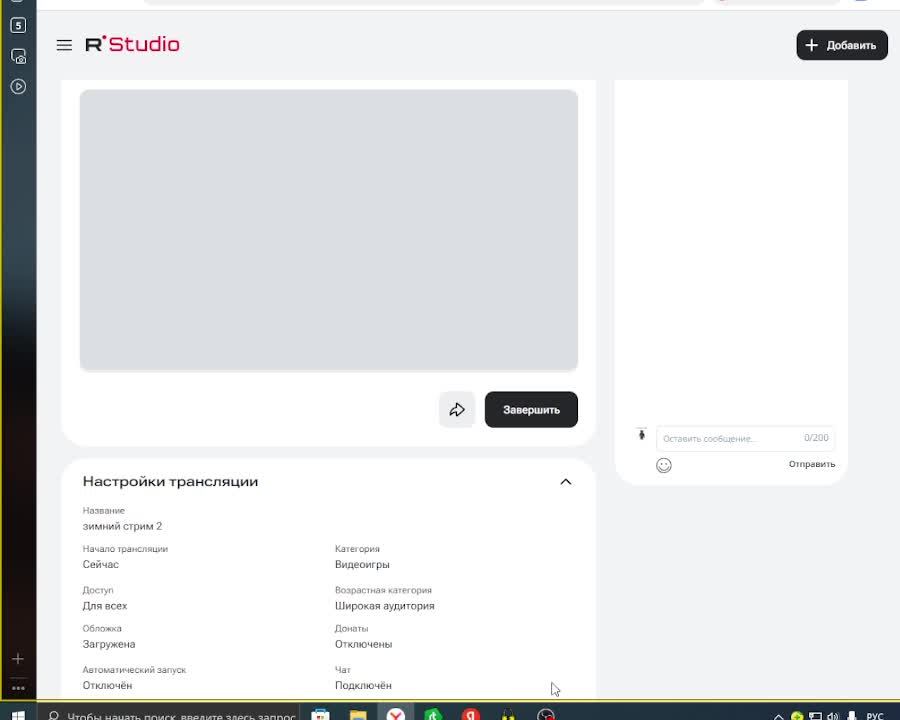Click the share arrow icon button
This screenshot has height=720, width=900.
457,409
